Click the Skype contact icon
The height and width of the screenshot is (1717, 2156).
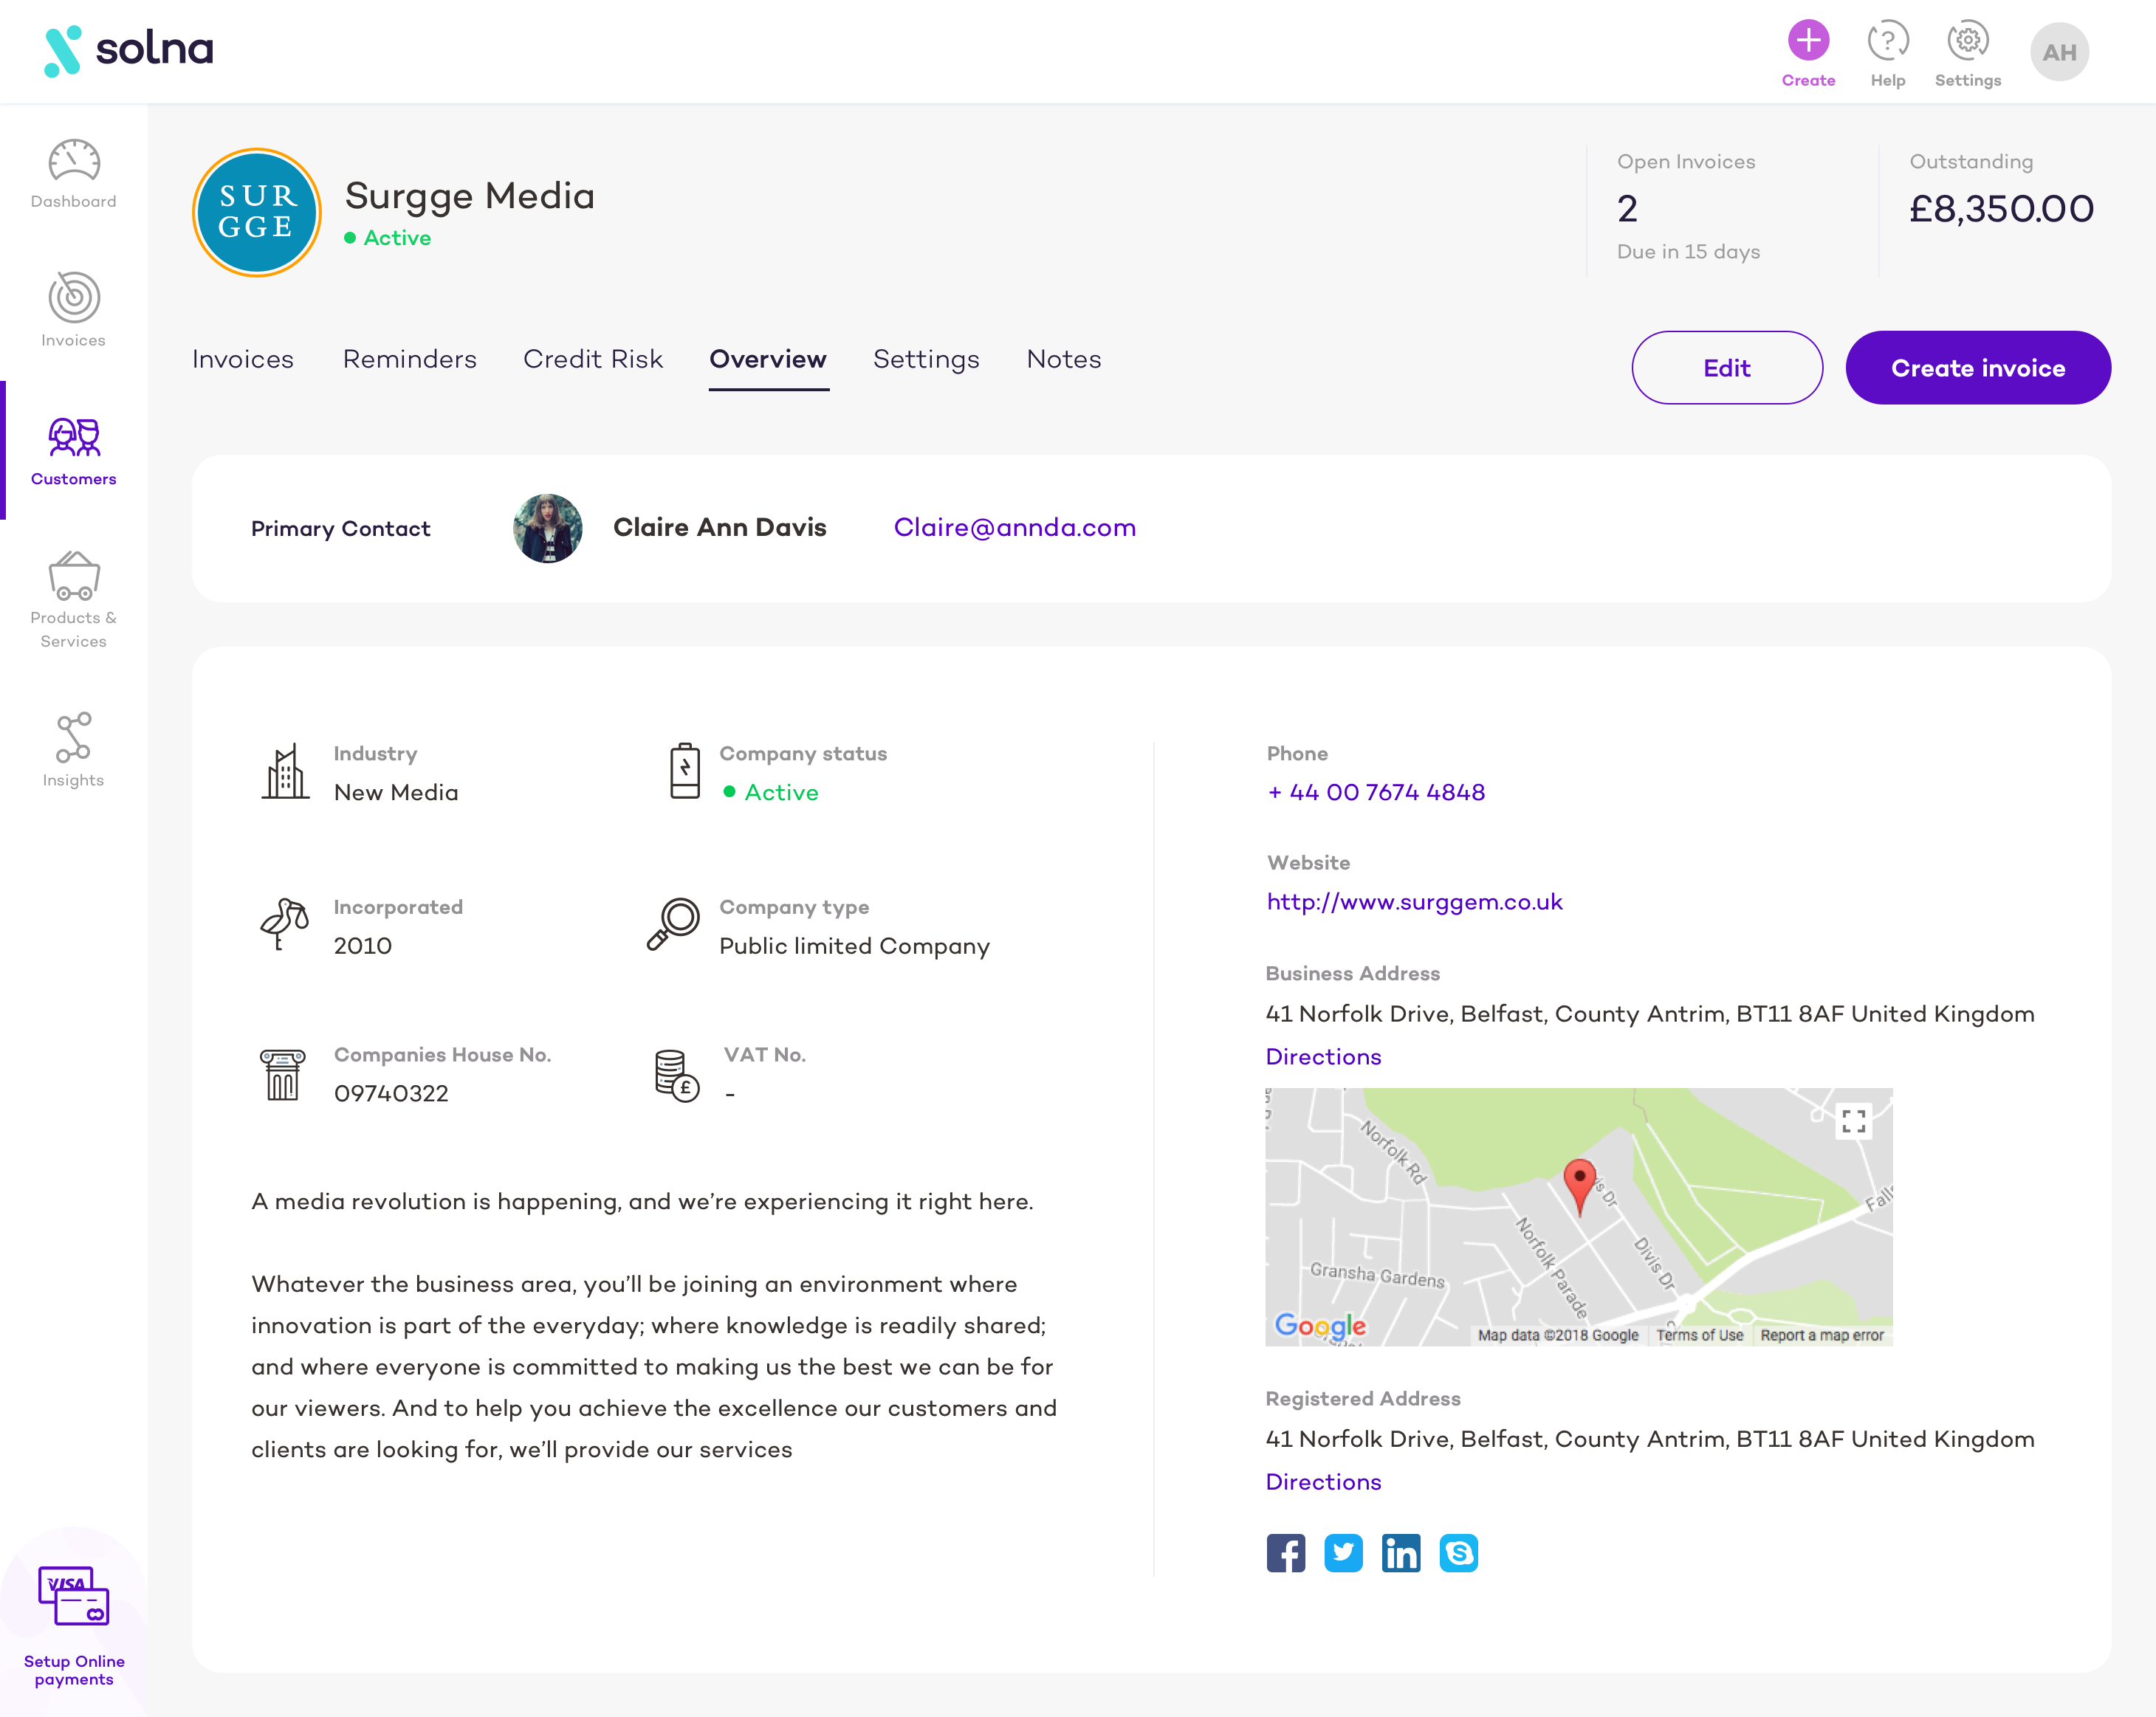coord(1458,1552)
